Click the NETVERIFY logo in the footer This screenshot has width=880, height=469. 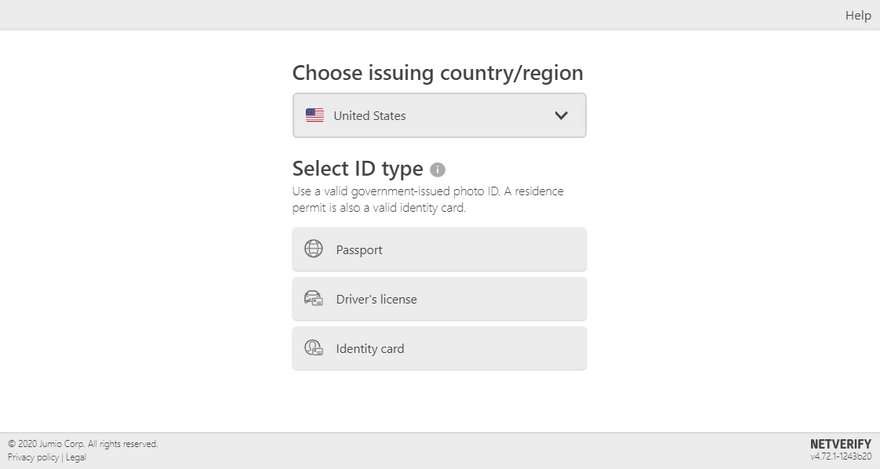point(840,444)
